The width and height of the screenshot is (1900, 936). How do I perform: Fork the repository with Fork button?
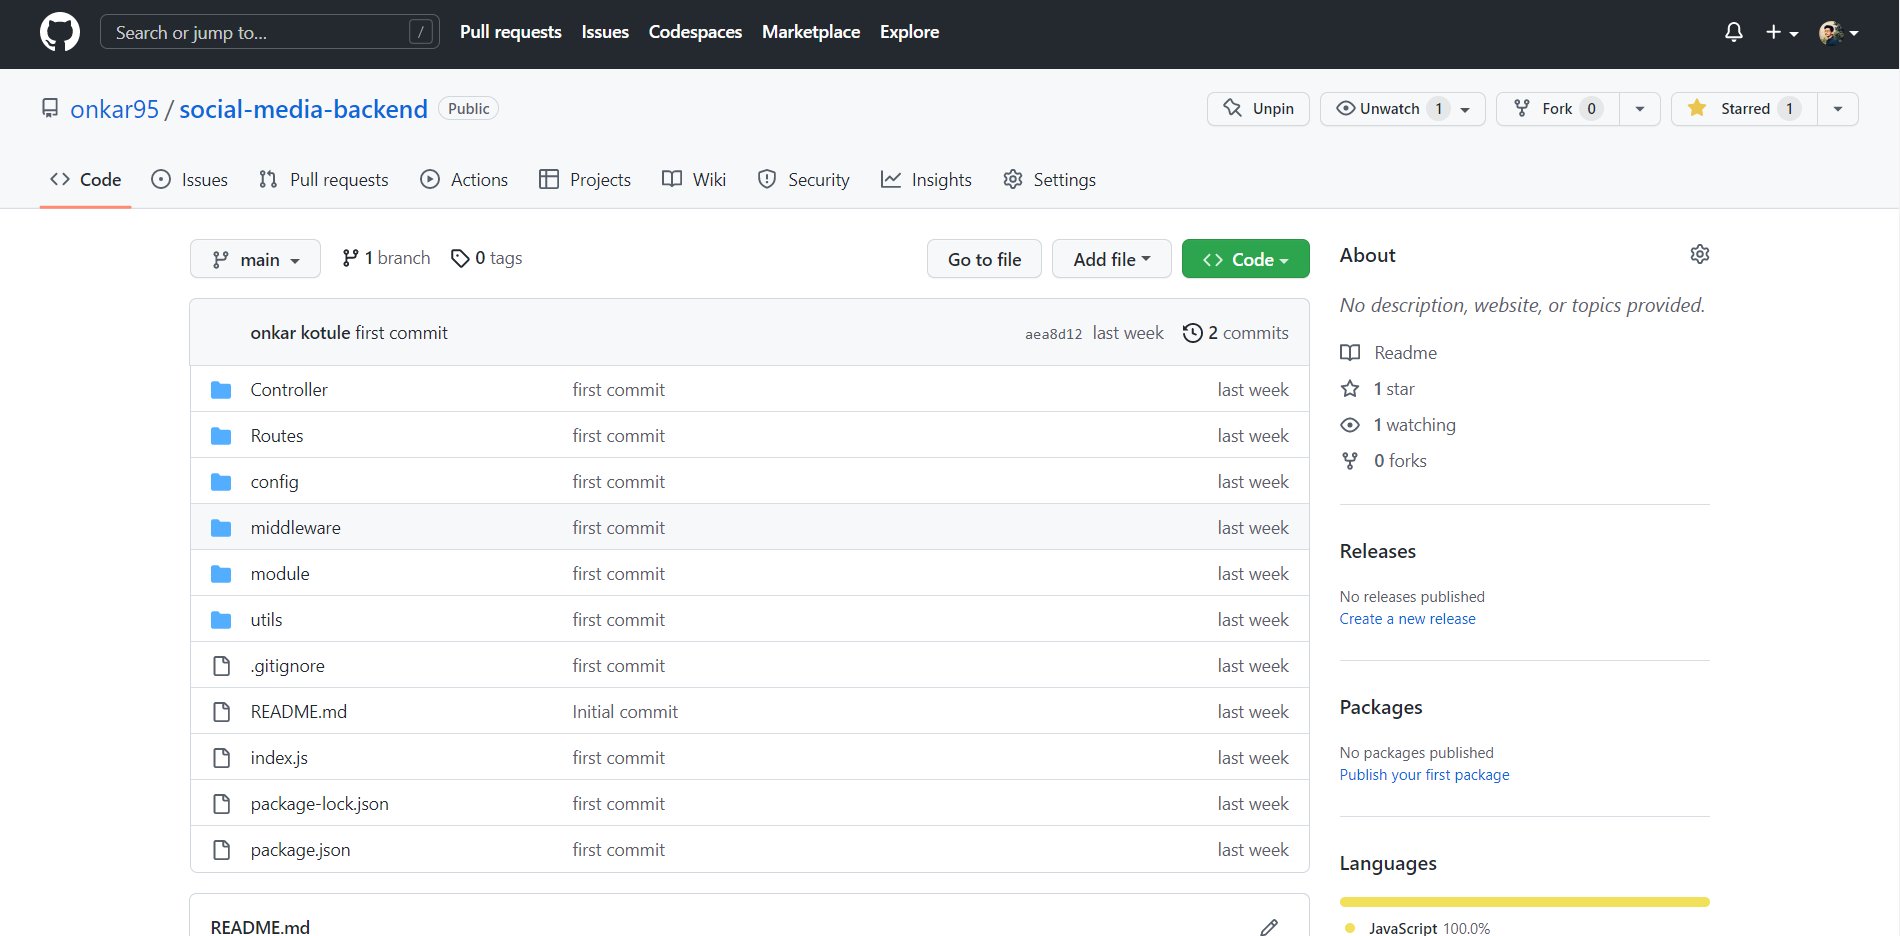(x=1557, y=109)
